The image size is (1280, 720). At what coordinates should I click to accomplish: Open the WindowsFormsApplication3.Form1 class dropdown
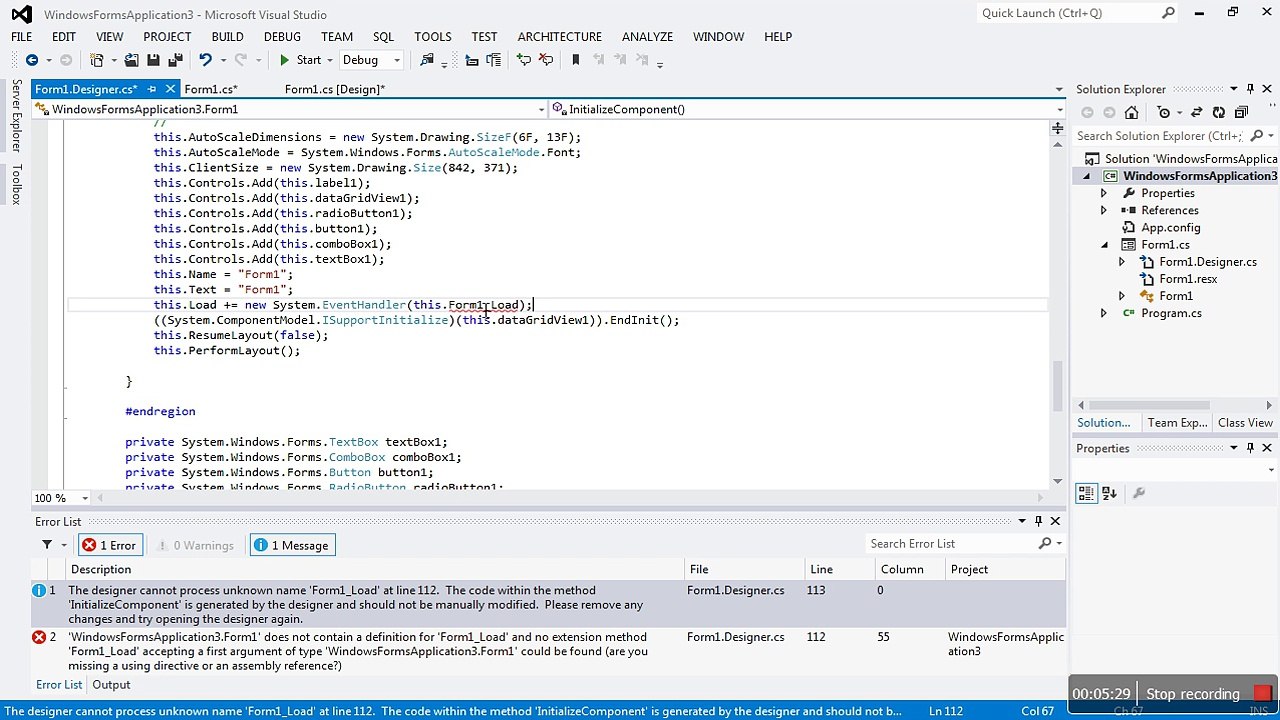(541, 109)
